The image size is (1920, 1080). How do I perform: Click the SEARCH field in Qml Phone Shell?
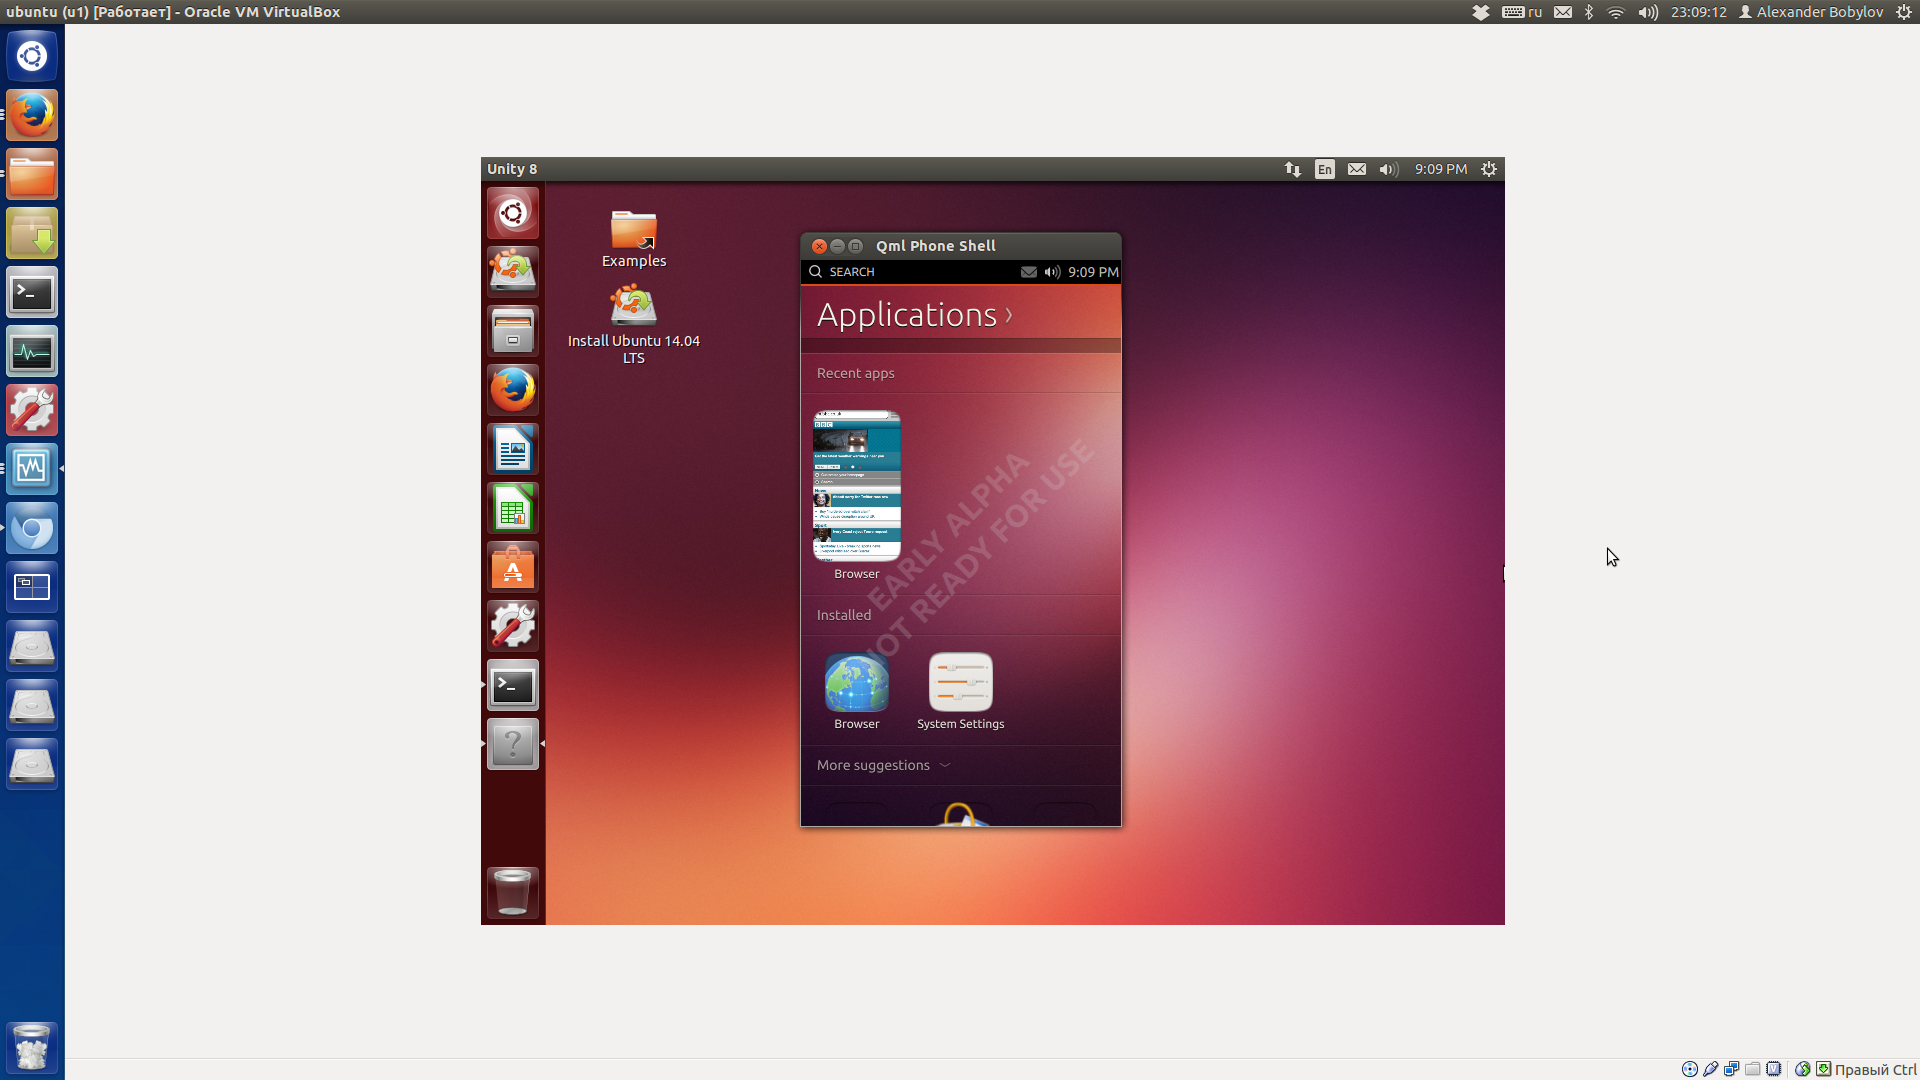843,272
